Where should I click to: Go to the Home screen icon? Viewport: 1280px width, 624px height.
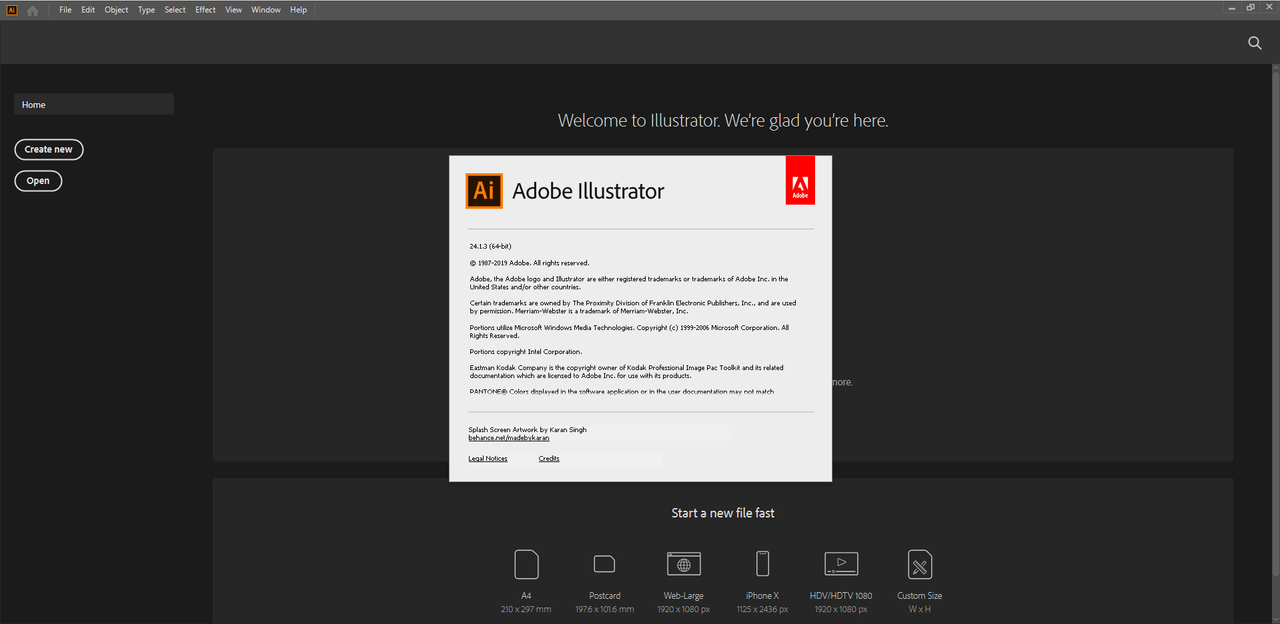pyautogui.click(x=33, y=10)
